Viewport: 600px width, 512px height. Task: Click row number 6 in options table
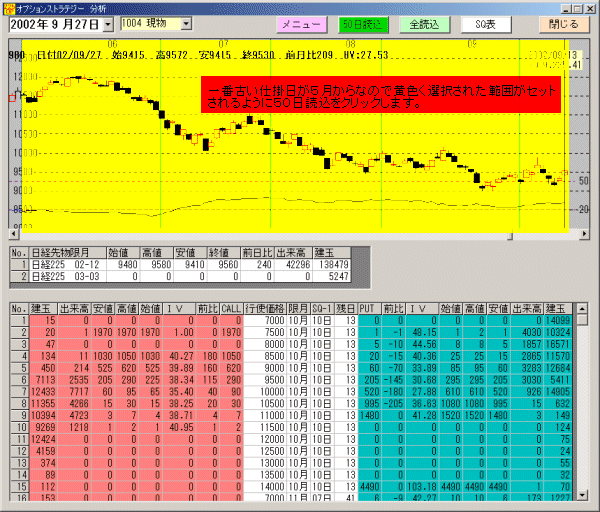[20, 380]
